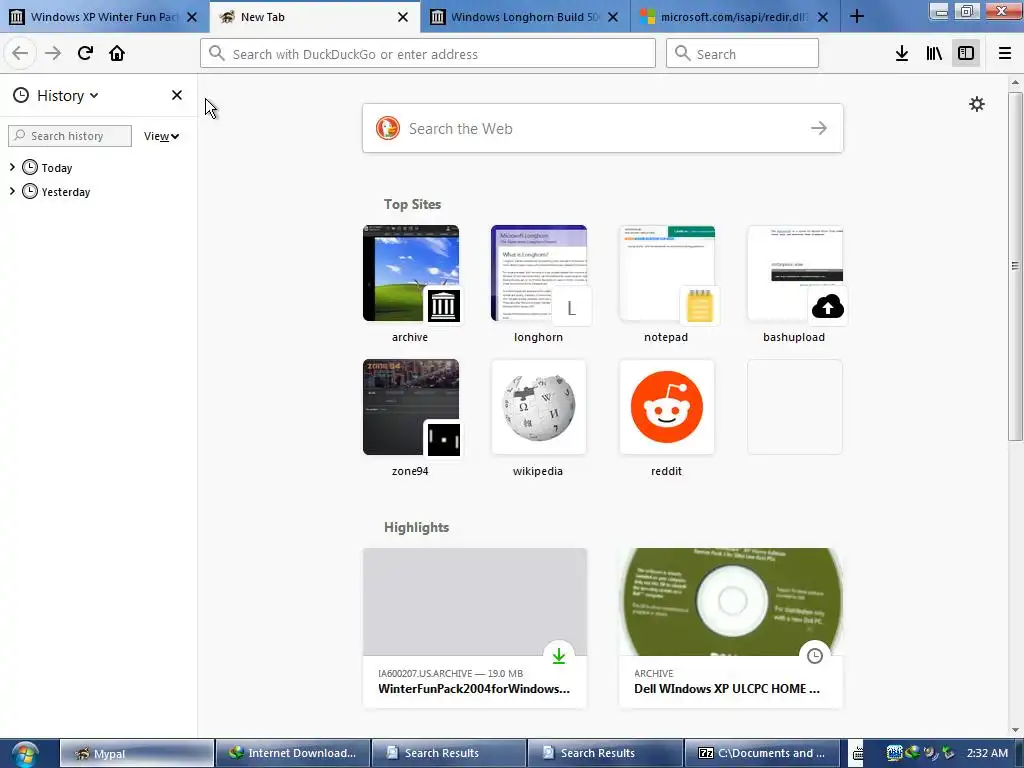The width and height of the screenshot is (1024, 768).
Task: Submit web search with the arrow button
Action: [818, 129]
